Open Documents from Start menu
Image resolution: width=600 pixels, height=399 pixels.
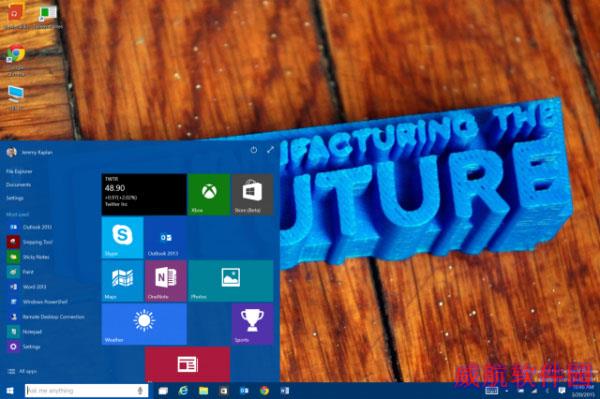point(18,185)
